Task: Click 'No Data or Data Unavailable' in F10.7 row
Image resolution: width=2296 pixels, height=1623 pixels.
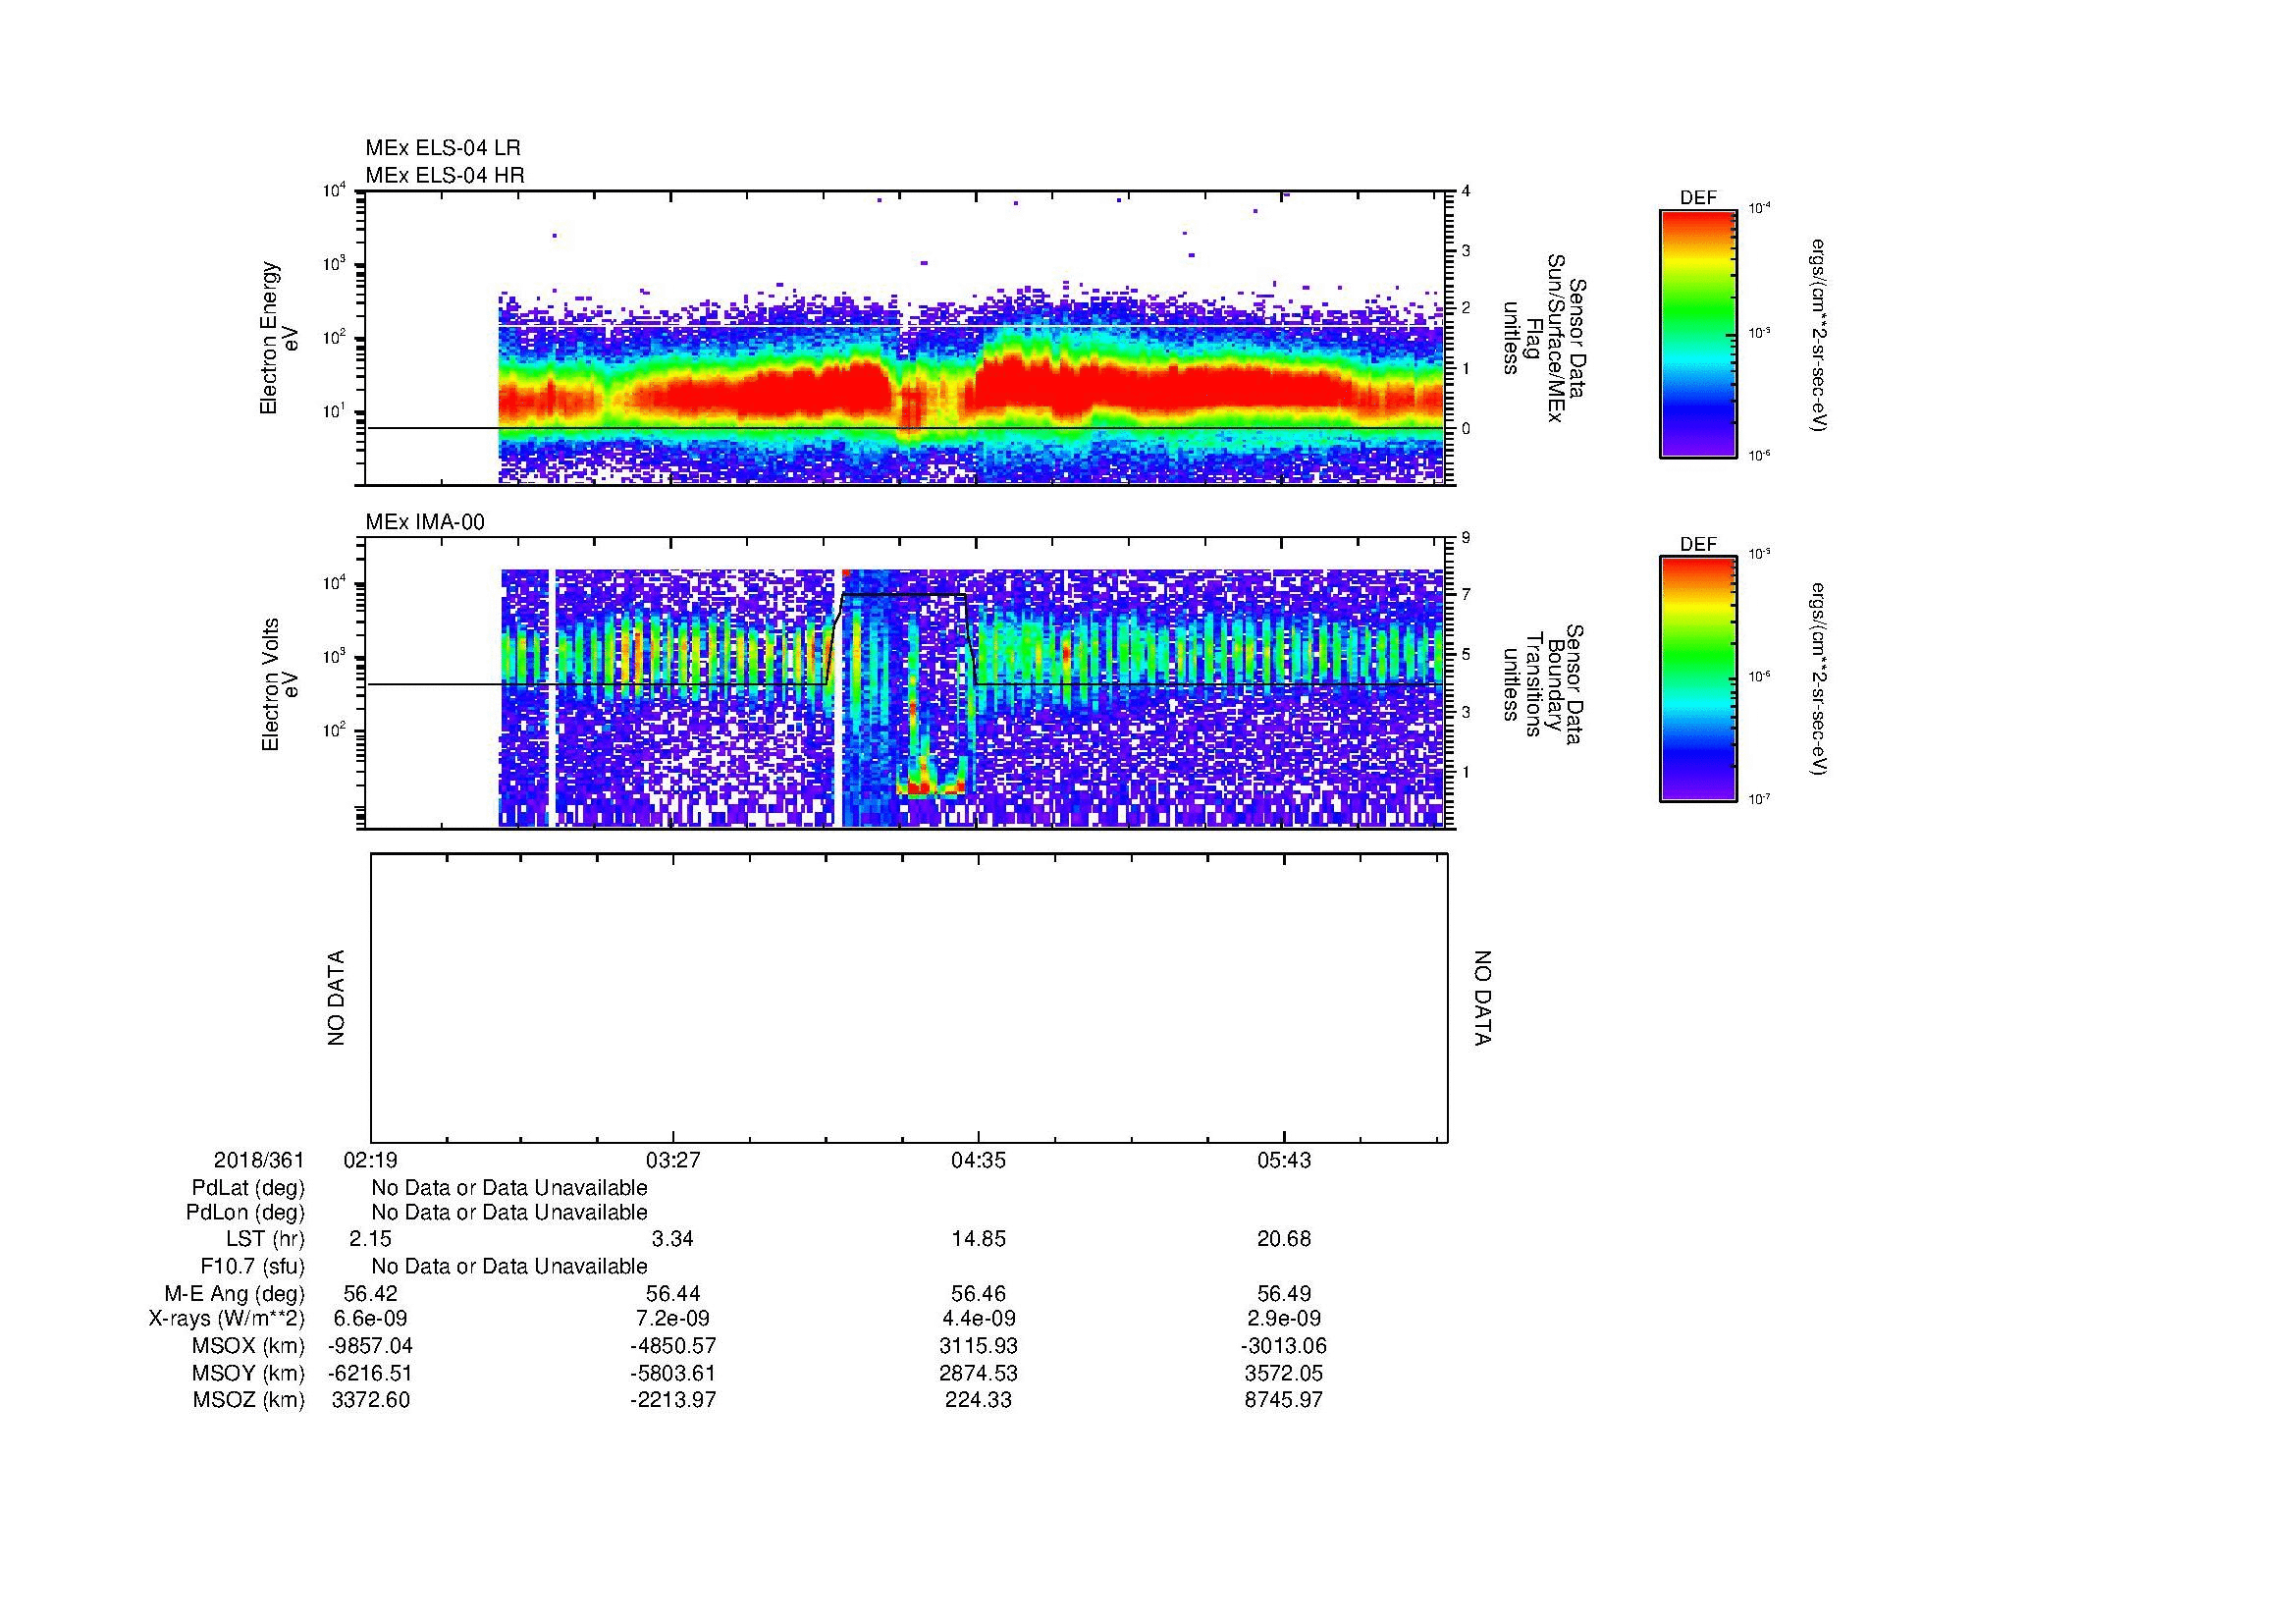Action: pos(509,1267)
